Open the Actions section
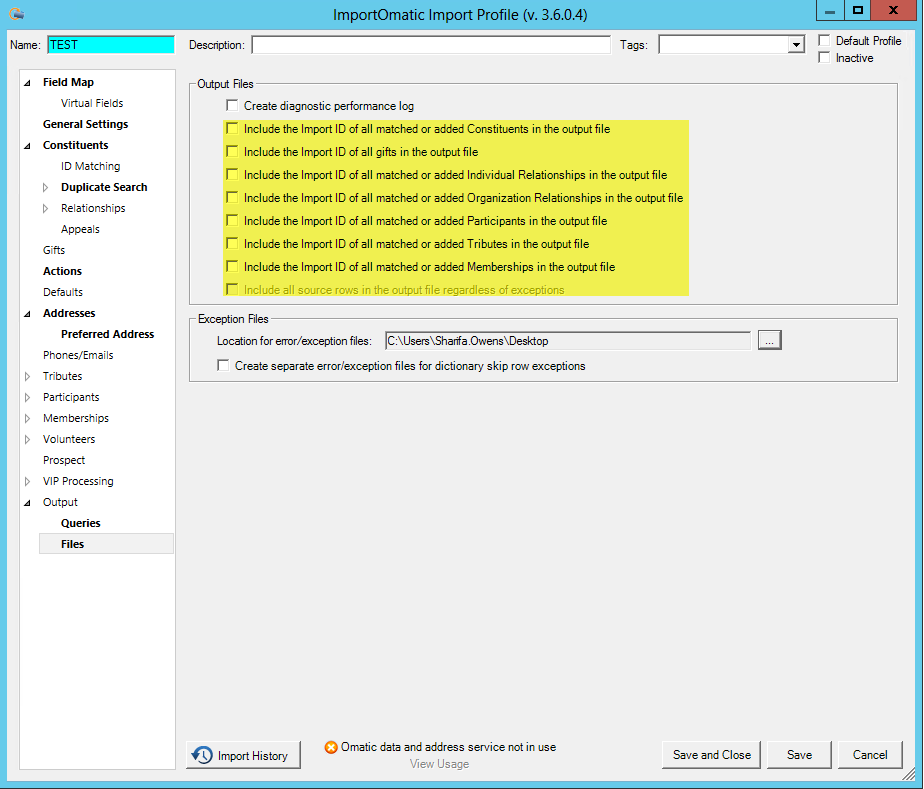Image resolution: width=924 pixels, height=789 pixels. click(62, 271)
